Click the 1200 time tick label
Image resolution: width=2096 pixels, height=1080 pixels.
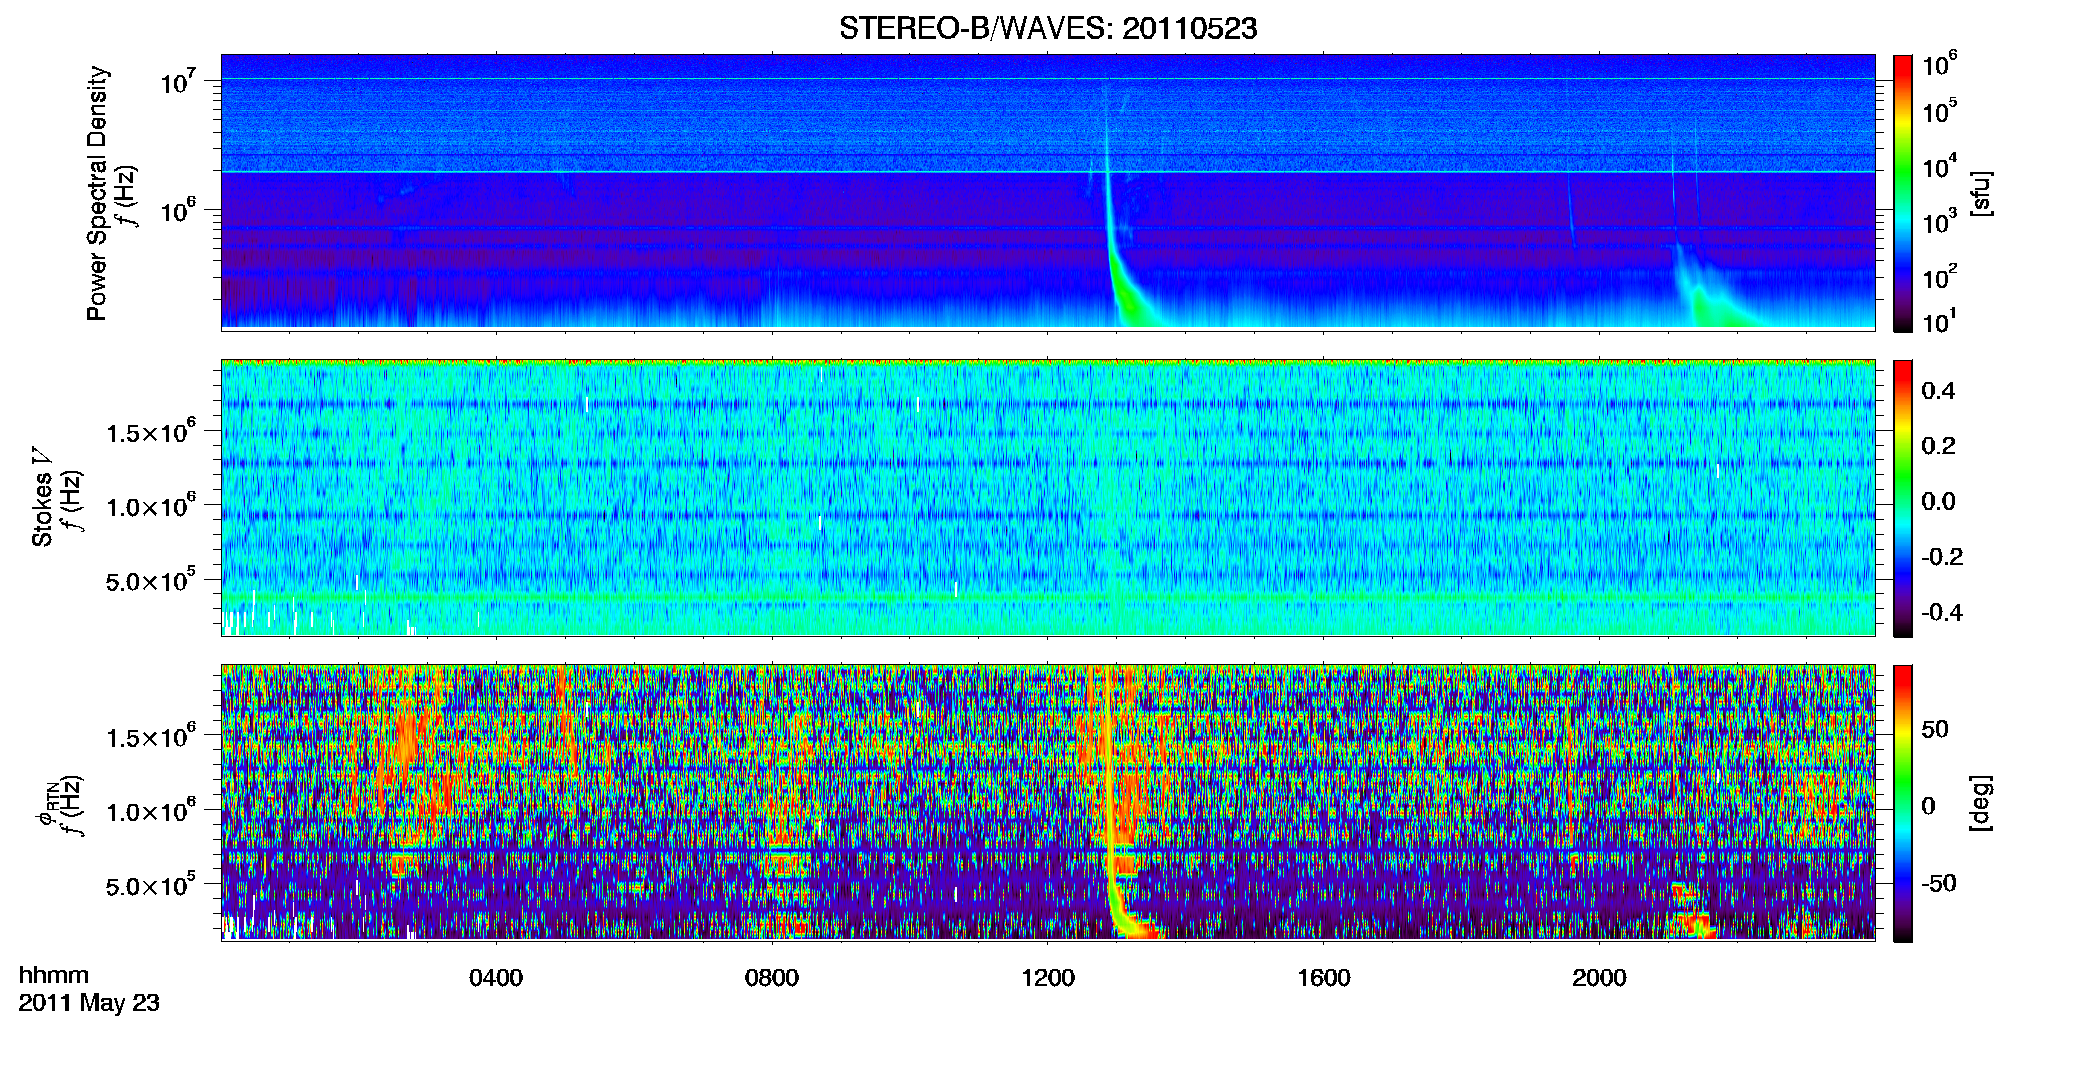1048,978
